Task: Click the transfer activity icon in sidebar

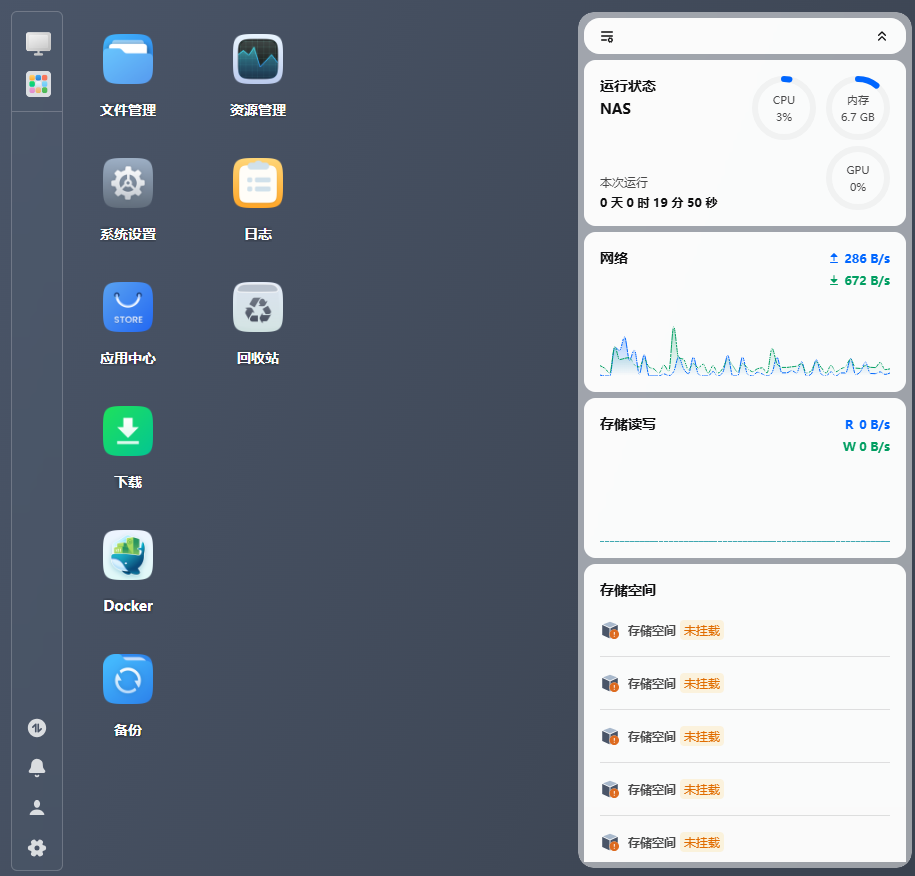Action: tap(37, 728)
